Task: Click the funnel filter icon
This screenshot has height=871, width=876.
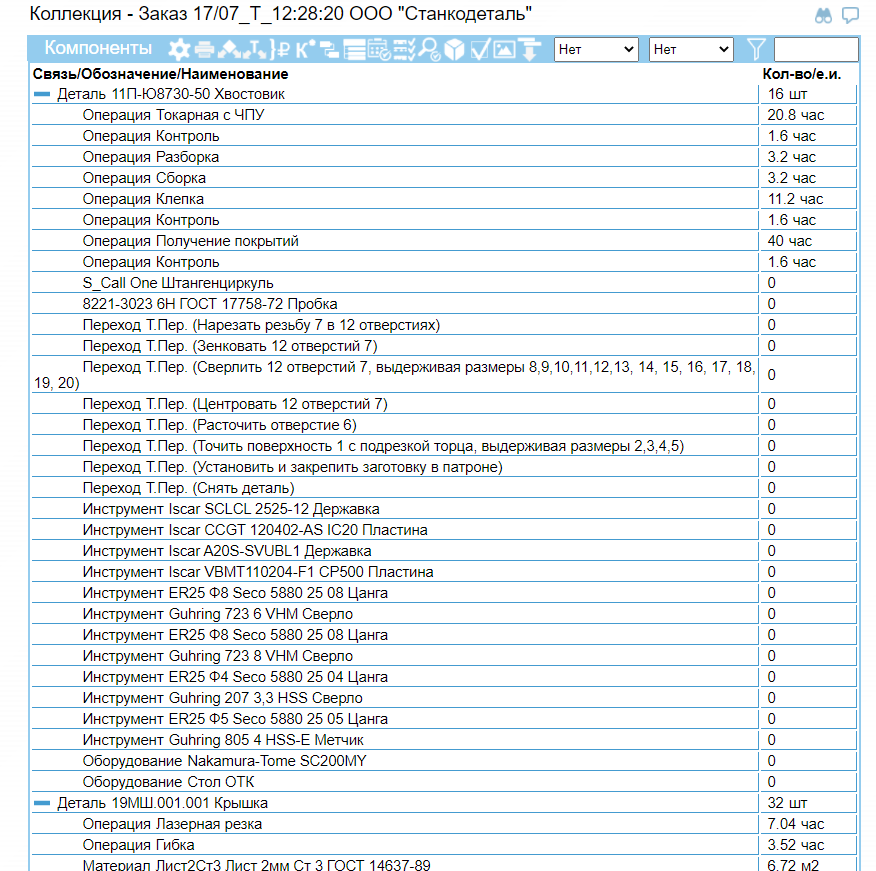Action: 756,49
